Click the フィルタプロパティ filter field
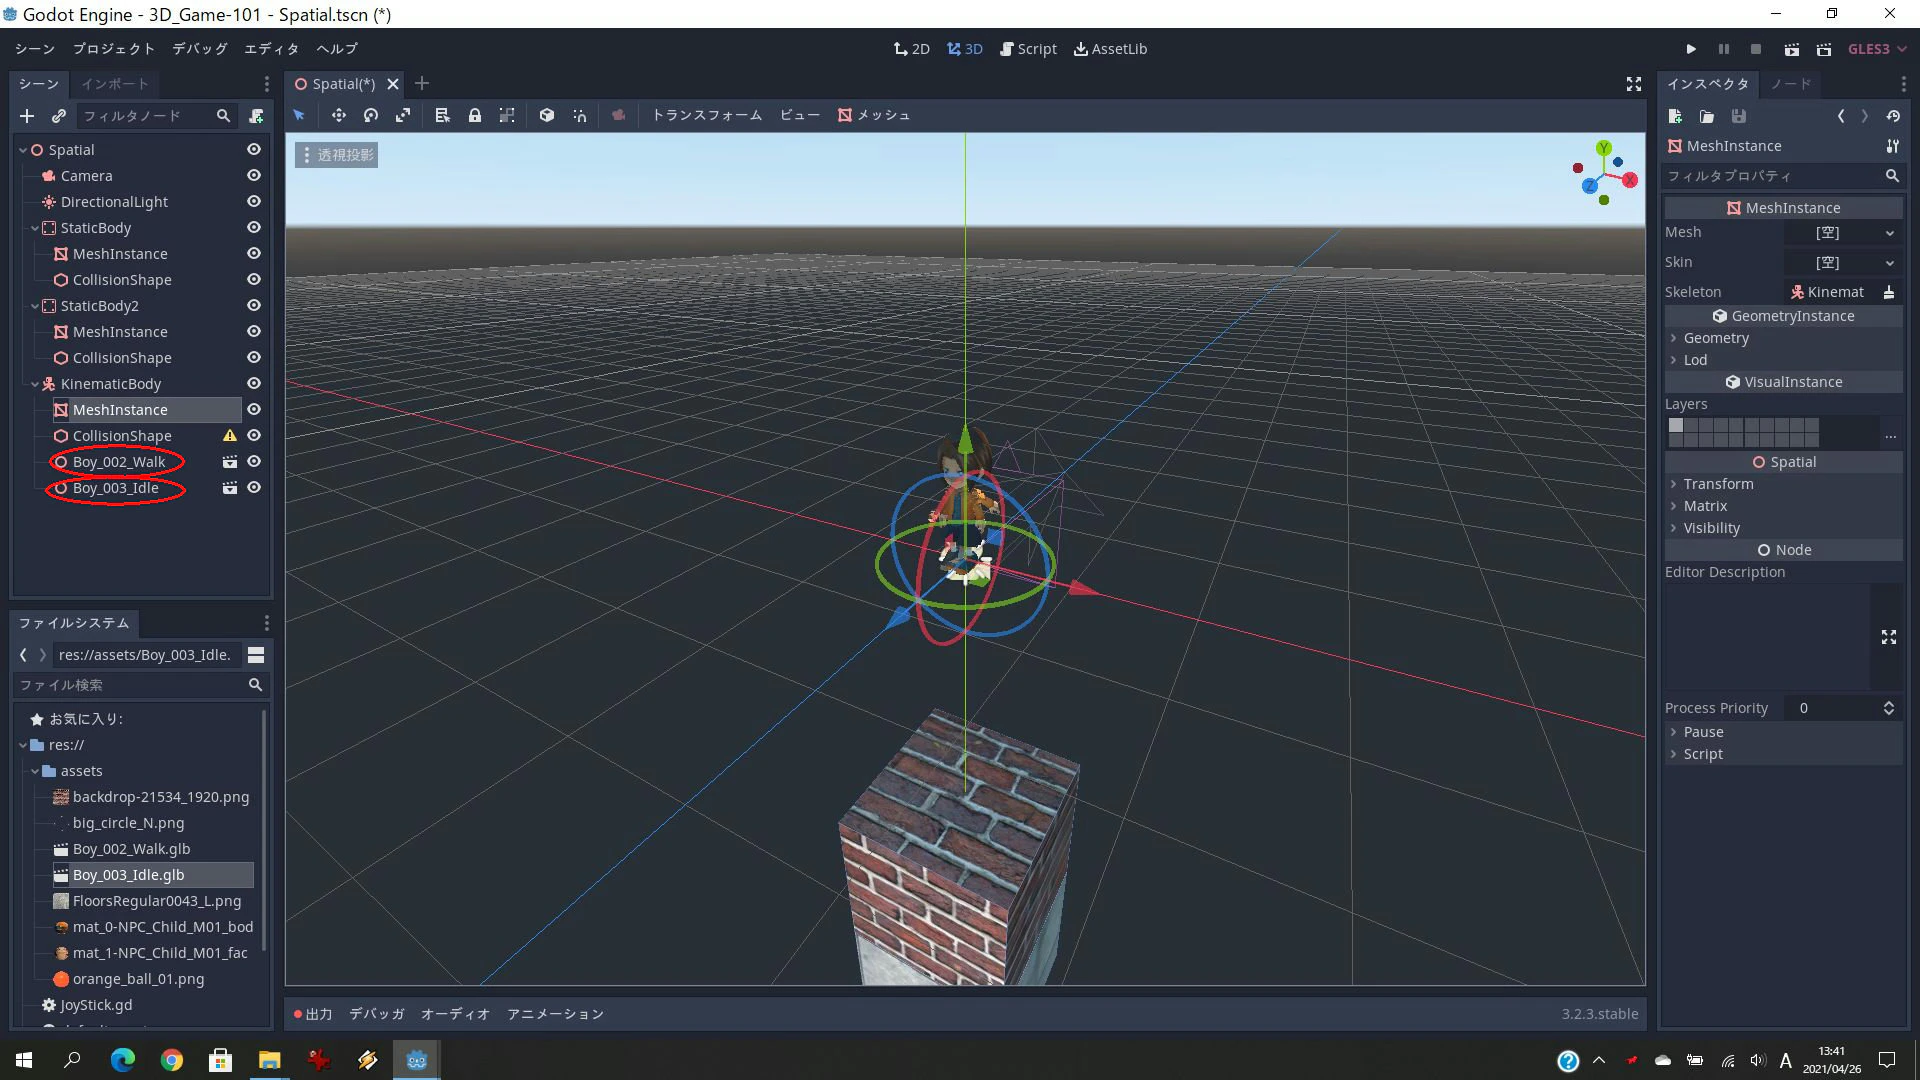 point(1784,176)
